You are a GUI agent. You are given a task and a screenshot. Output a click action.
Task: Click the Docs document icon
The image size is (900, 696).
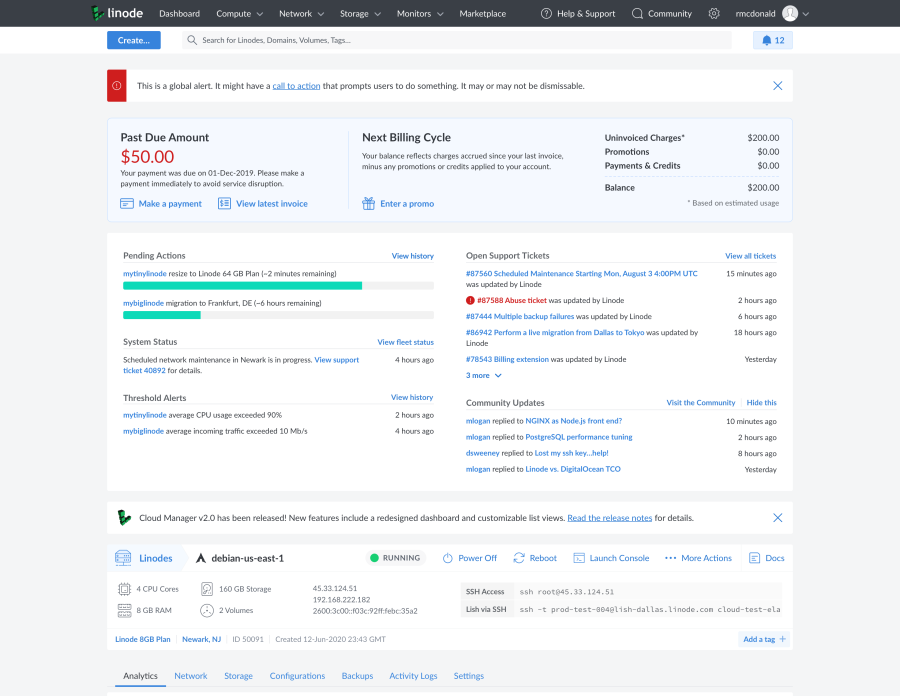(x=754, y=558)
